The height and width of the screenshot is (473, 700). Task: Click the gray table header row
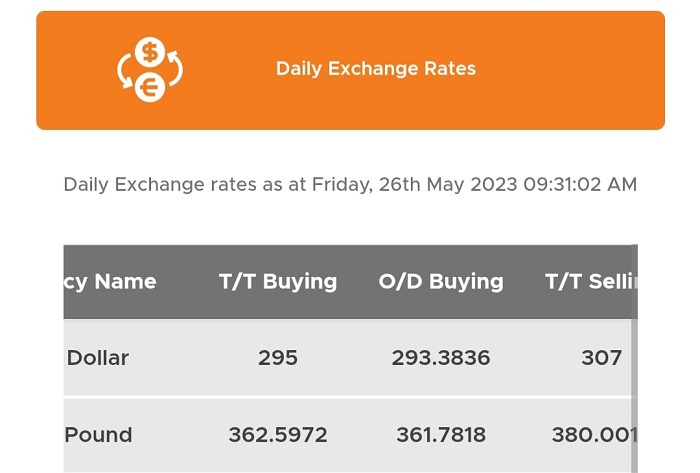350,282
